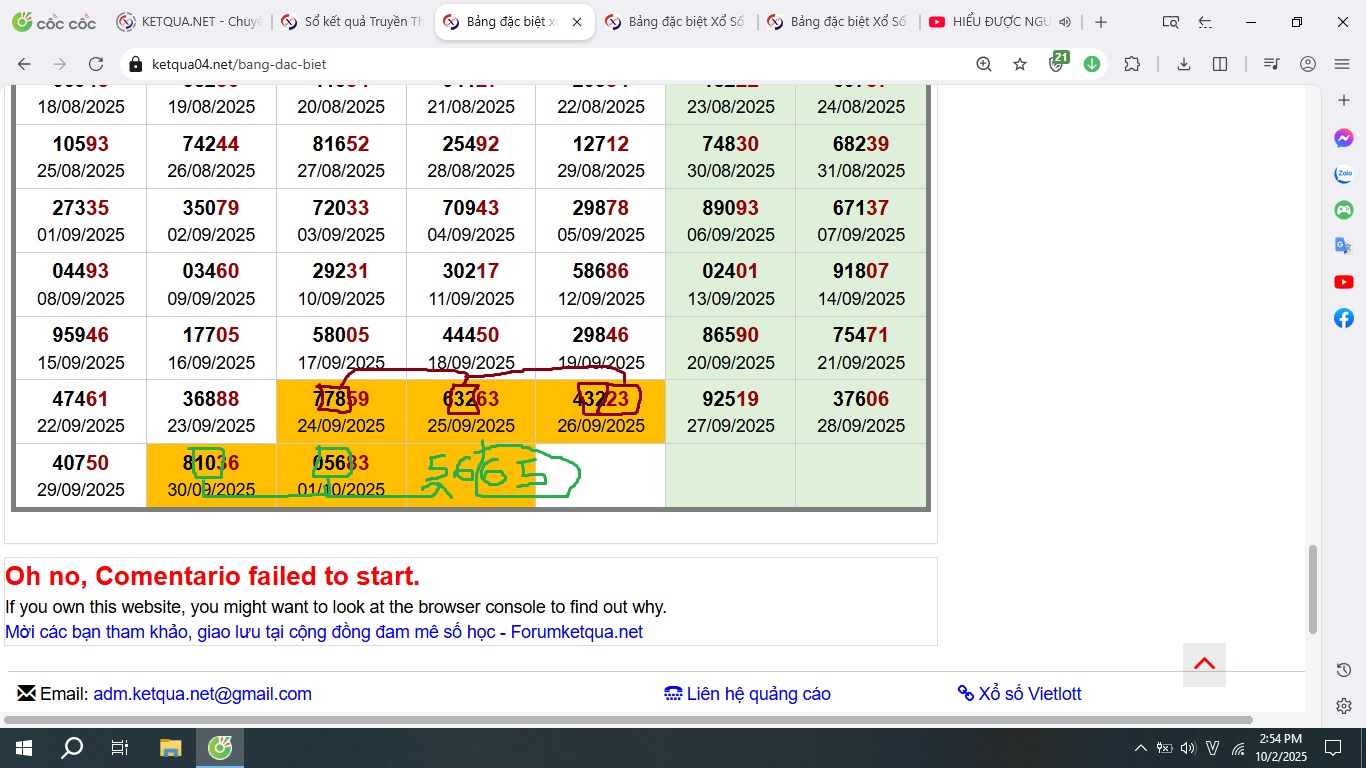The image size is (1366, 768).
Task: Open the green gamepad games icon
Action: coord(1344,210)
